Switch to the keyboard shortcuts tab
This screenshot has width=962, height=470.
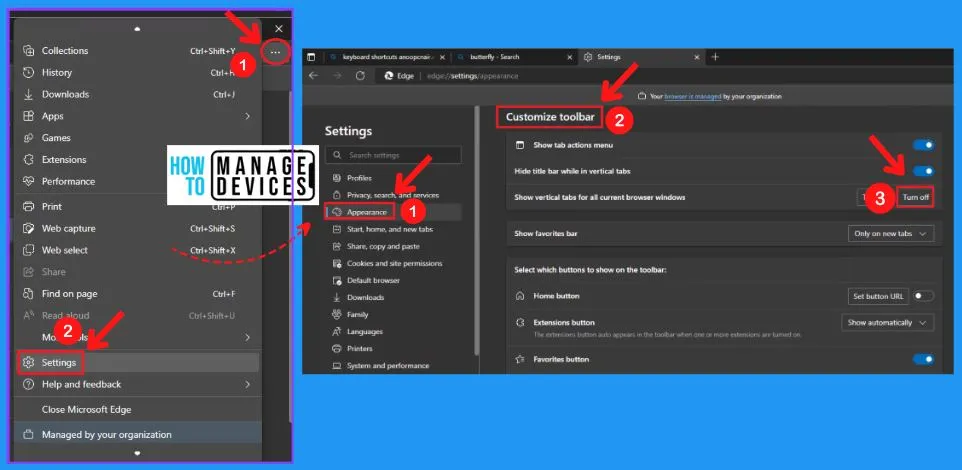click(x=387, y=57)
